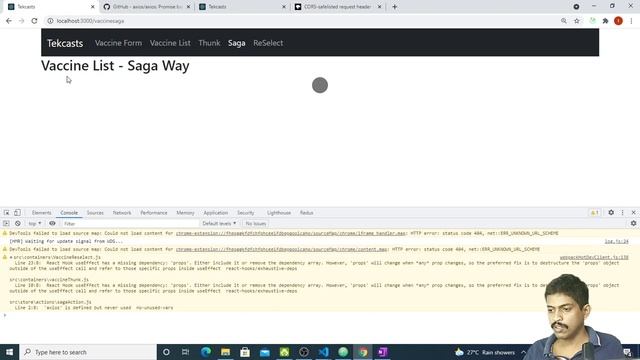Open the zoom magnifier in address bar
The width and height of the screenshot is (640, 360).
pos(564,21)
